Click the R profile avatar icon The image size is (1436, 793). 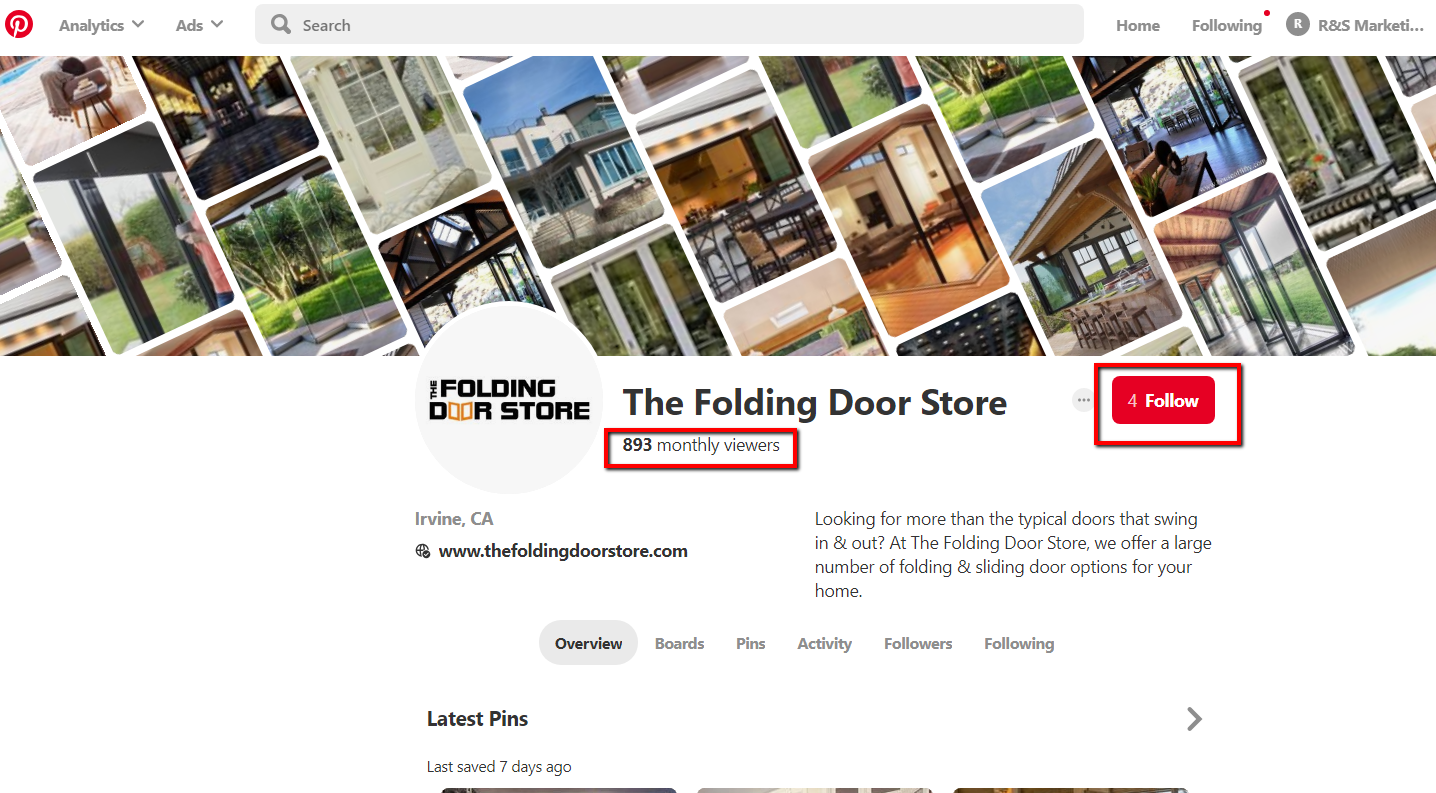click(1298, 24)
